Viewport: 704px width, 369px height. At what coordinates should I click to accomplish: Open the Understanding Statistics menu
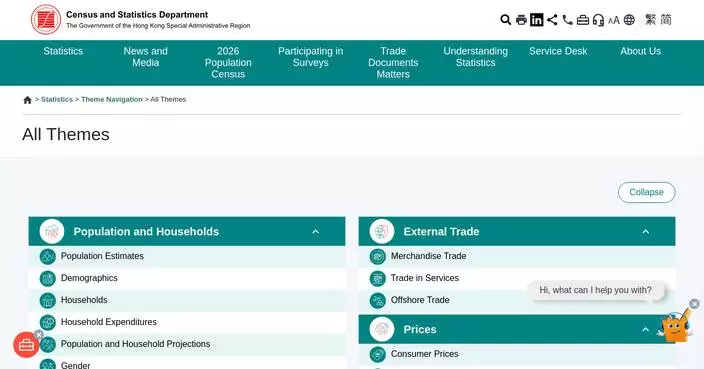[x=475, y=57]
